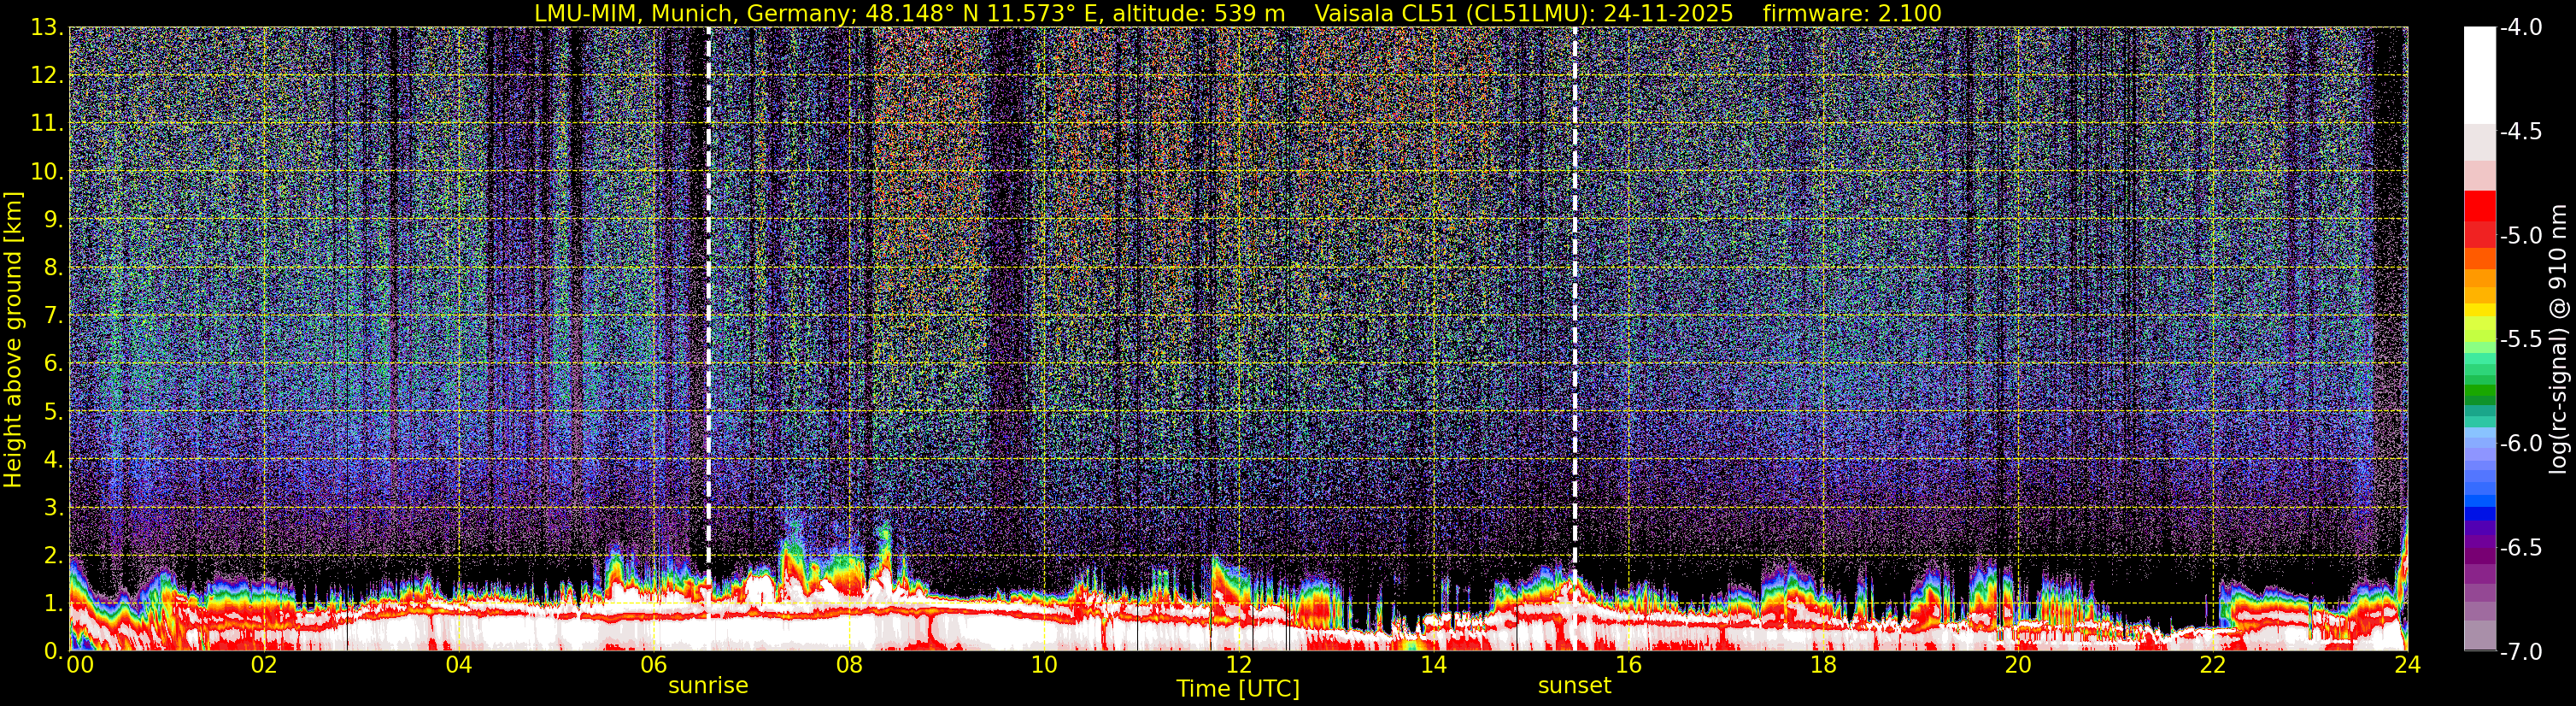Click the '08' time axis tick label
Image resolution: width=2576 pixels, height=706 pixels.
(849, 665)
